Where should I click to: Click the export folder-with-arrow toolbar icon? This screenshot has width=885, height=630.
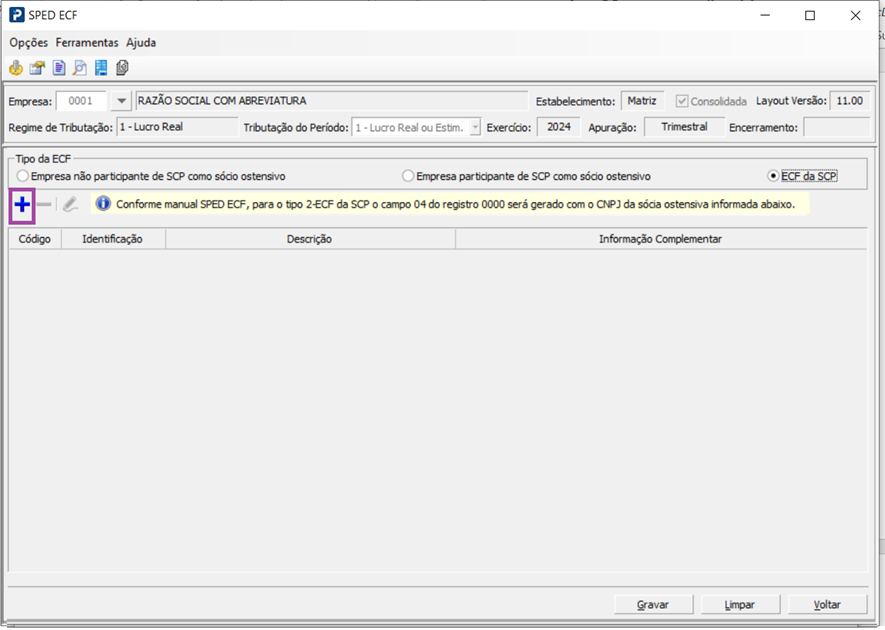(37, 68)
